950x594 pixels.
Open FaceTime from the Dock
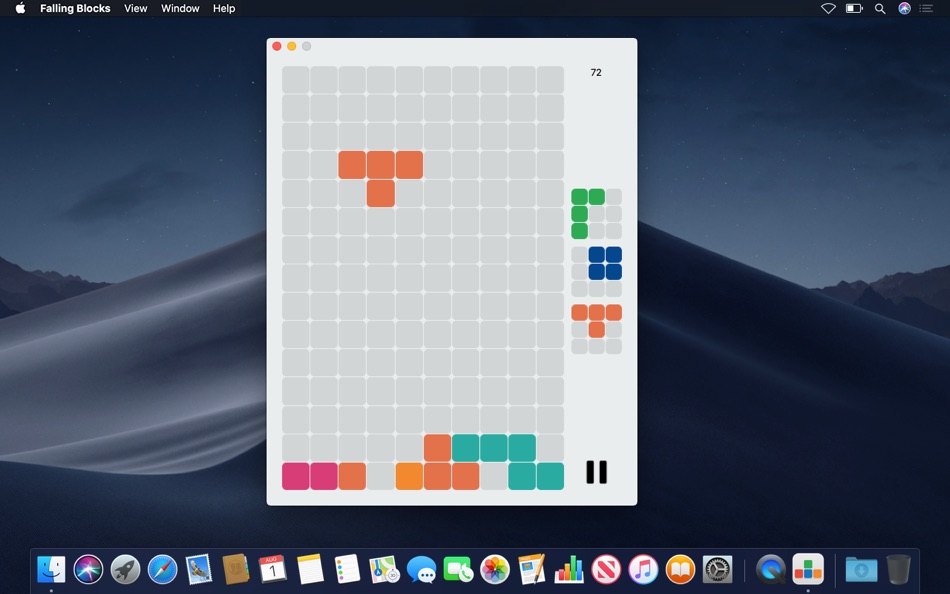point(458,570)
